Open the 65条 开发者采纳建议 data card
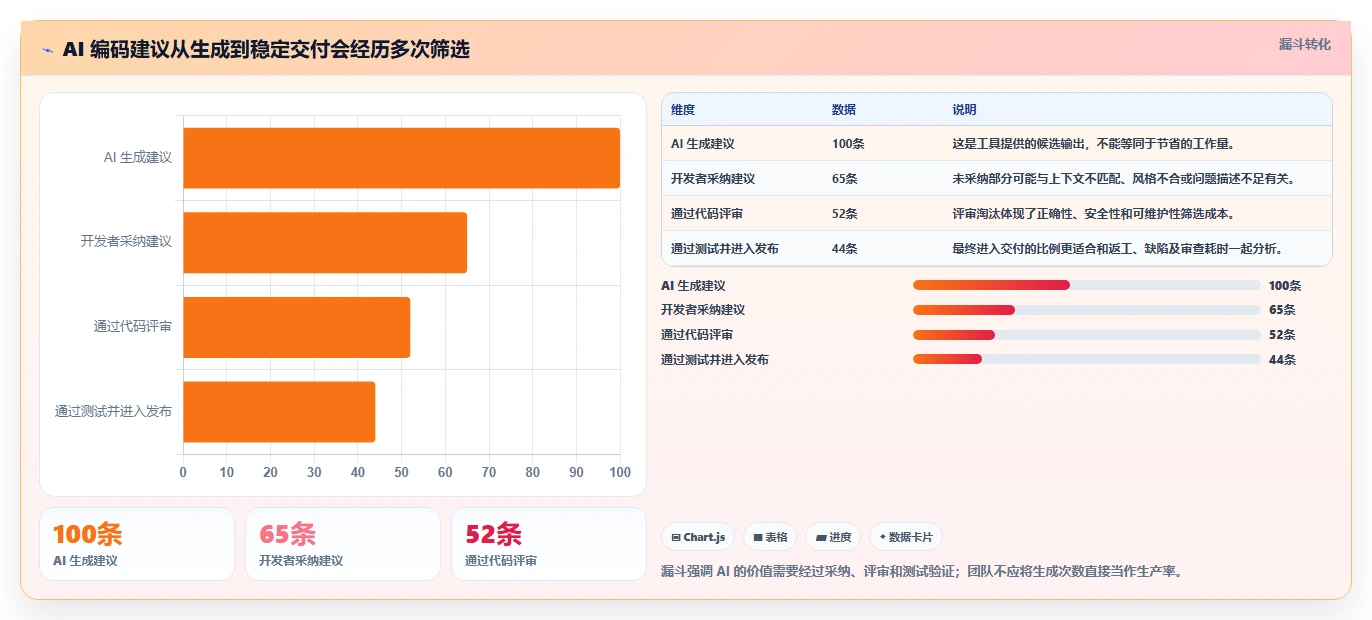 click(x=343, y=544)
